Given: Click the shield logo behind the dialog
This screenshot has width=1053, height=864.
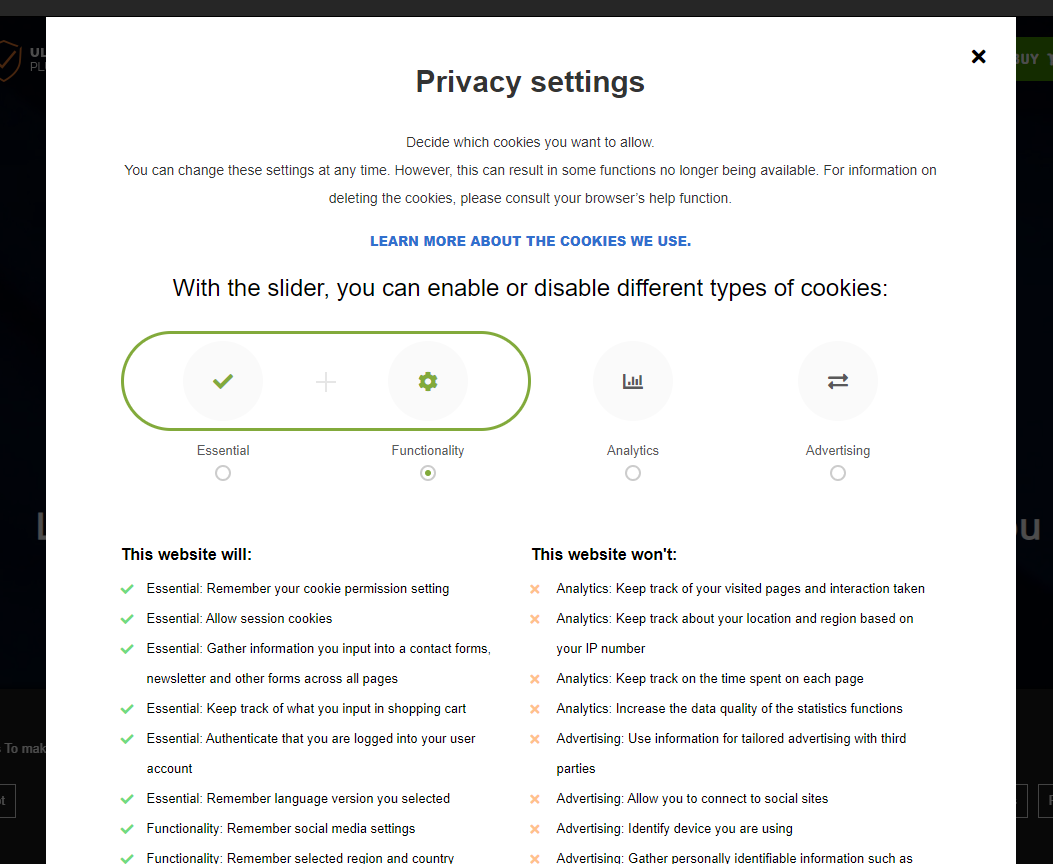Looking at the screenshot, I should click(x=8, y=60).
